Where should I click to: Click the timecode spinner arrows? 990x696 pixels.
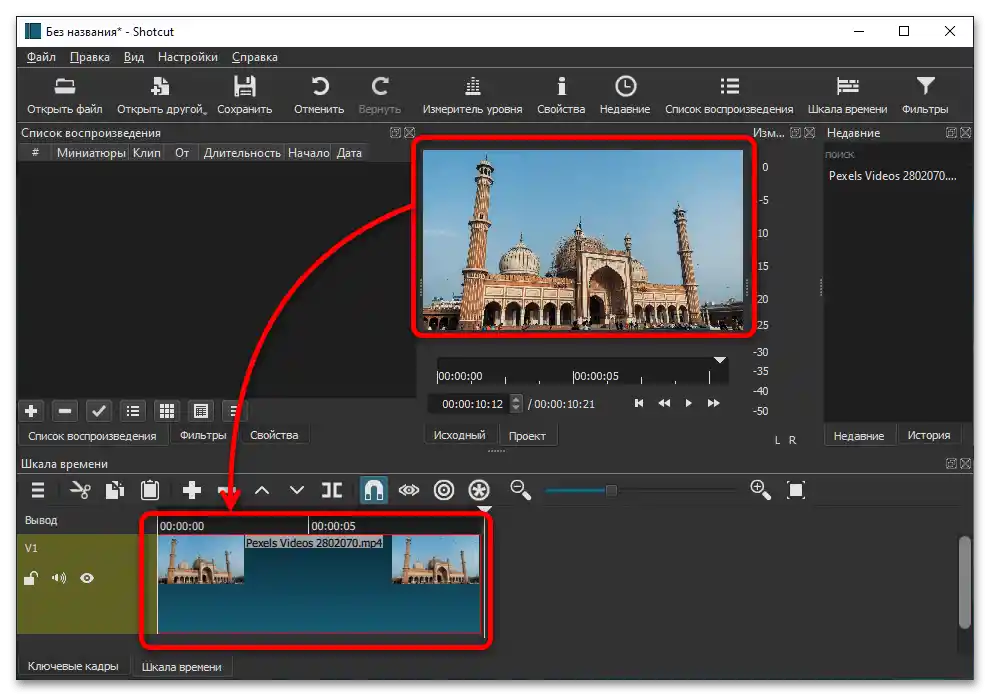click(516, 404)
